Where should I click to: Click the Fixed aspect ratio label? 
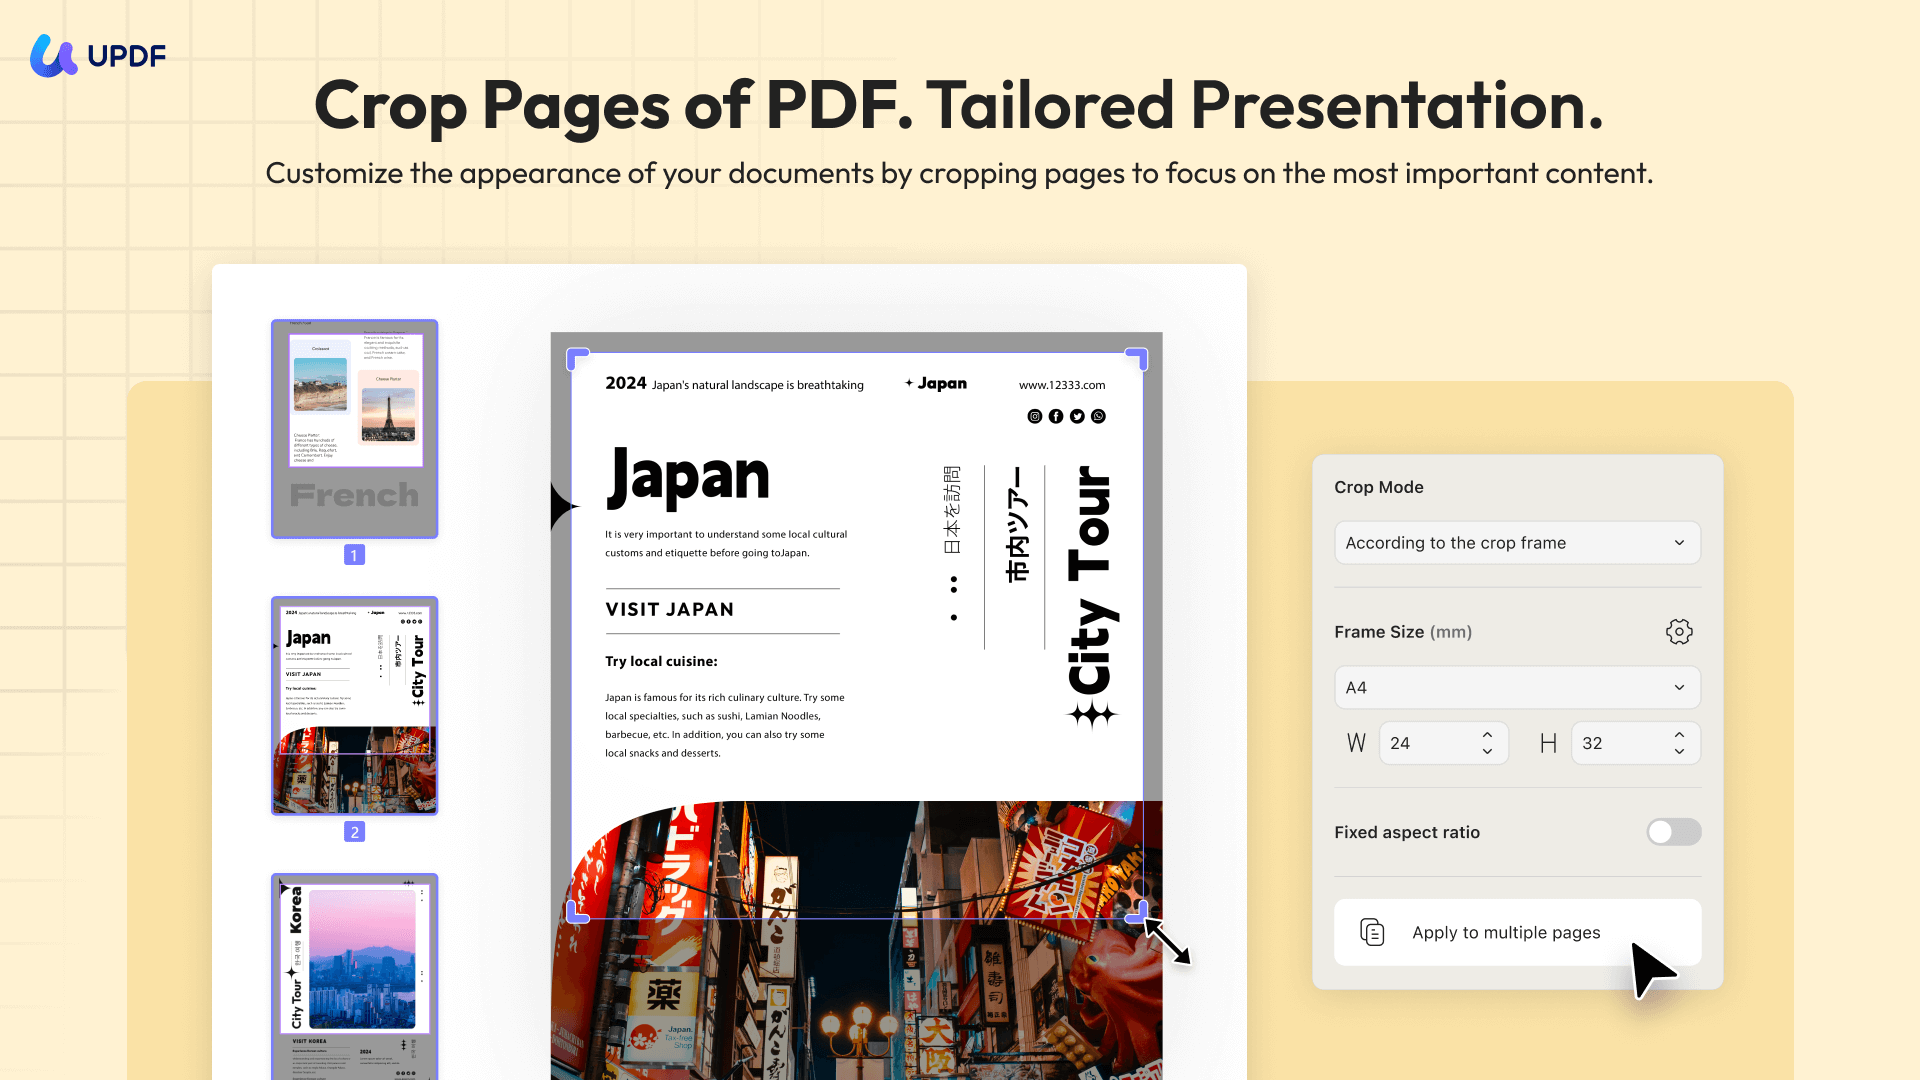pos(1407,832)
